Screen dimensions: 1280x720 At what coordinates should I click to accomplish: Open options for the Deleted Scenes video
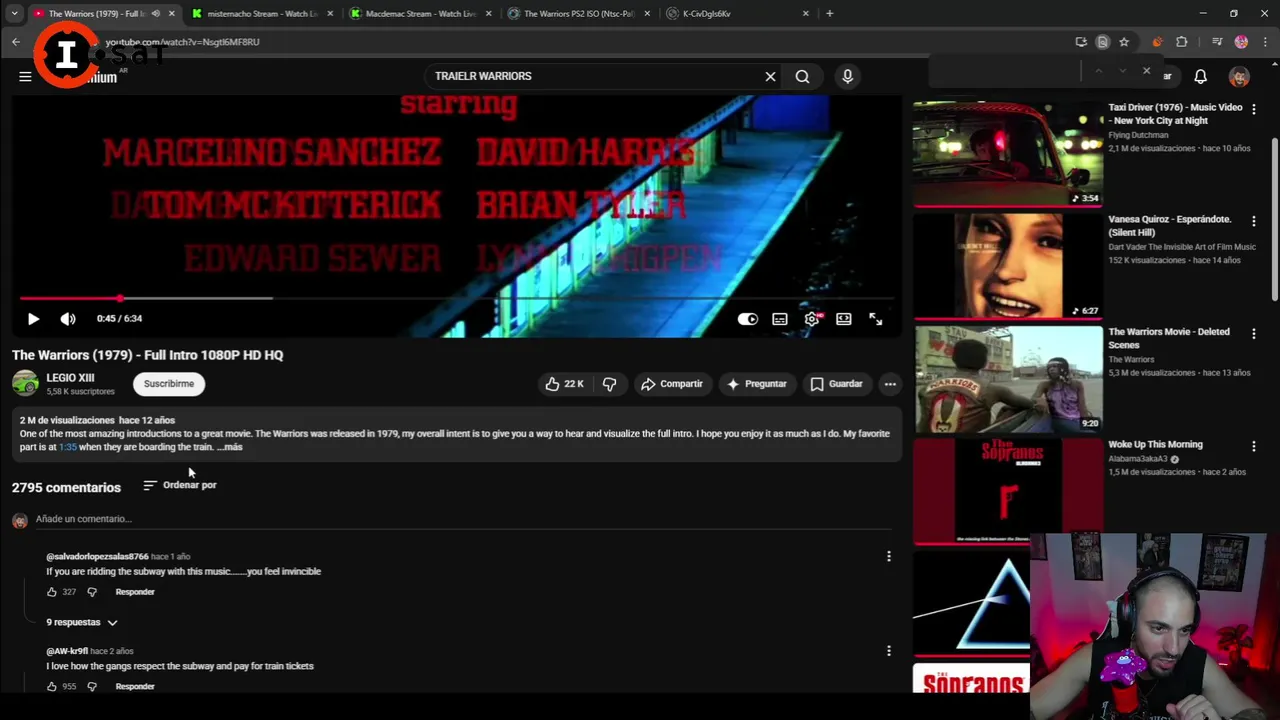pos(1254,333)
